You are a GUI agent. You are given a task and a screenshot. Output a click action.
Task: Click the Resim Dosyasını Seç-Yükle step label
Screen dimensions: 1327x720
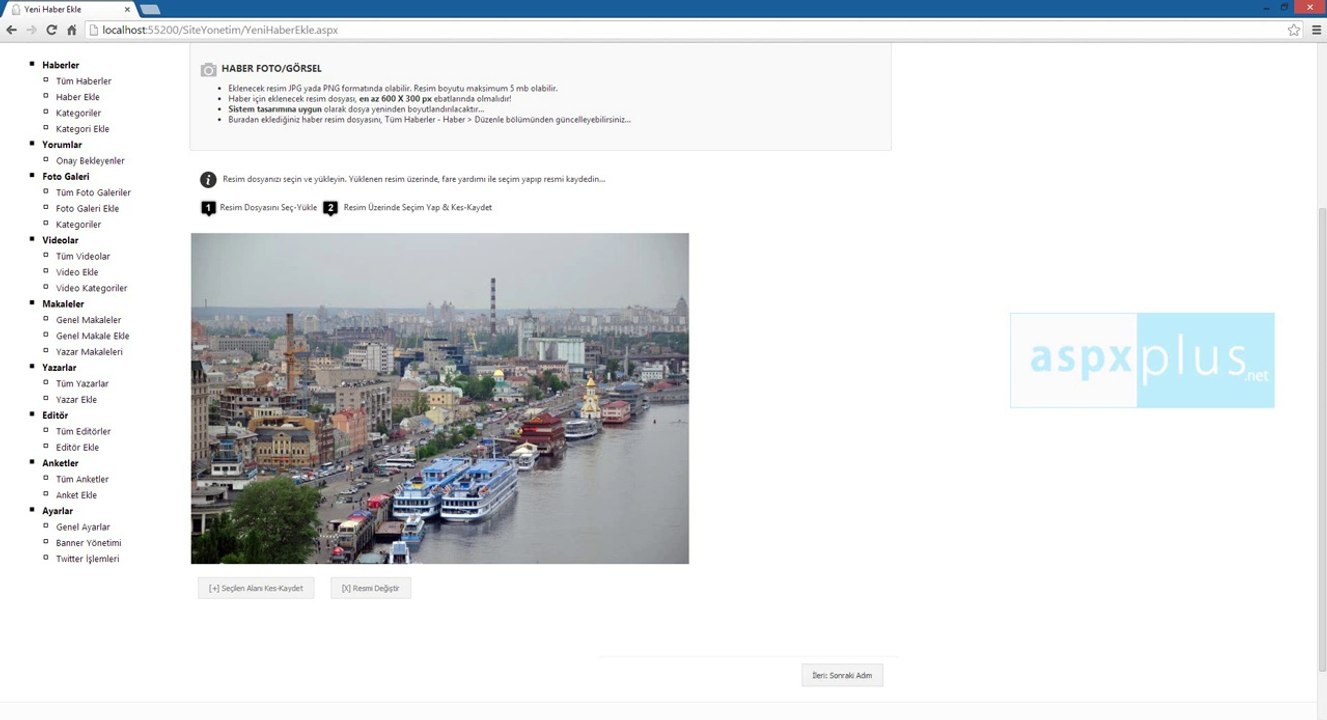click(x=268, y=208)
